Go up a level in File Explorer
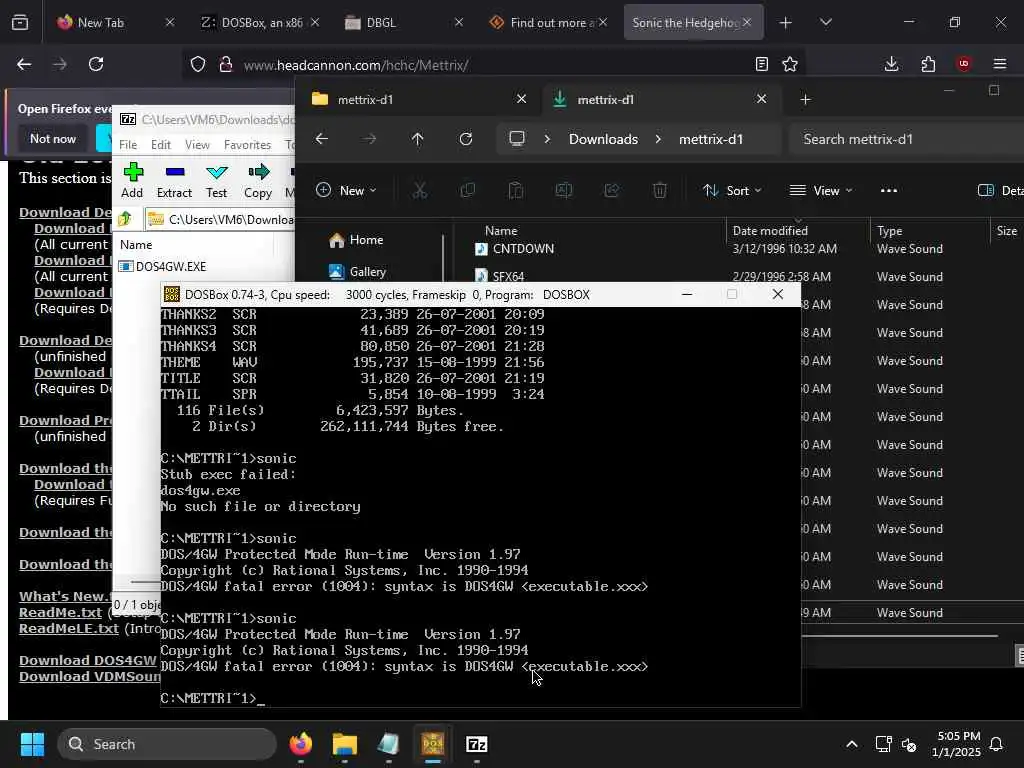This screenshot has height=768, width=1024. 417,138
